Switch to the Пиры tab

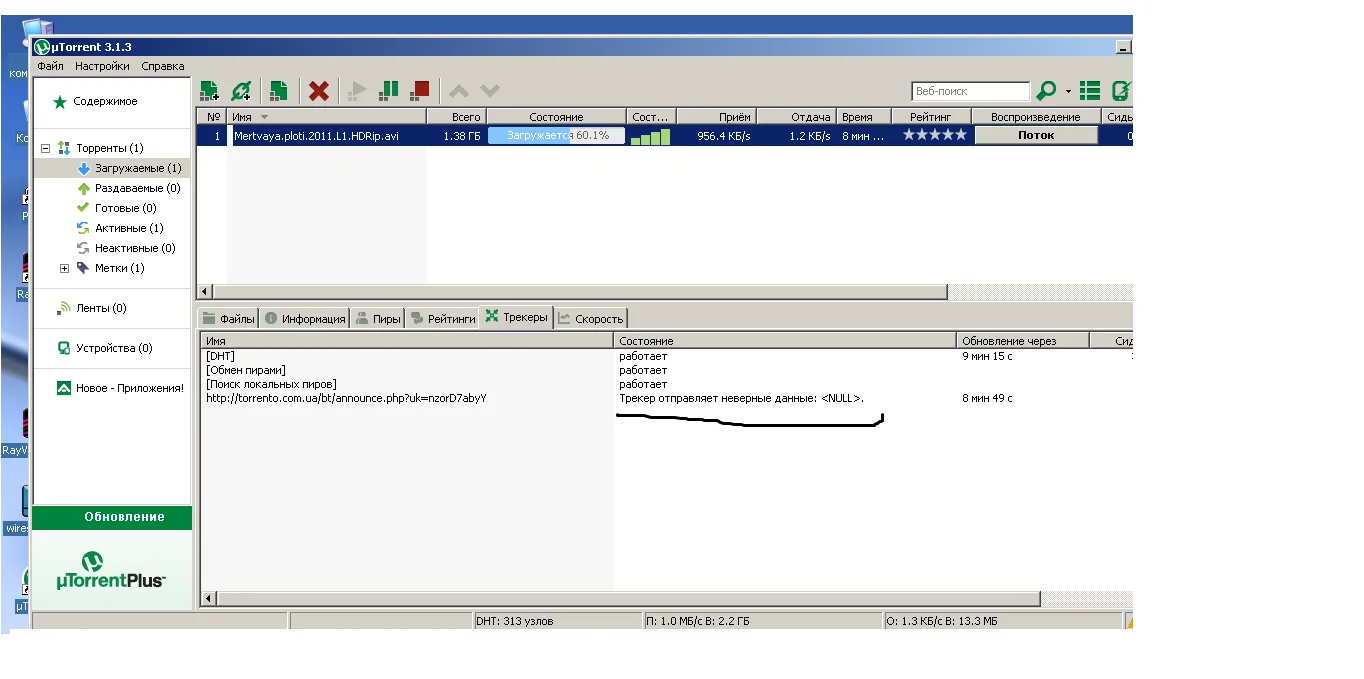point(378,319)
